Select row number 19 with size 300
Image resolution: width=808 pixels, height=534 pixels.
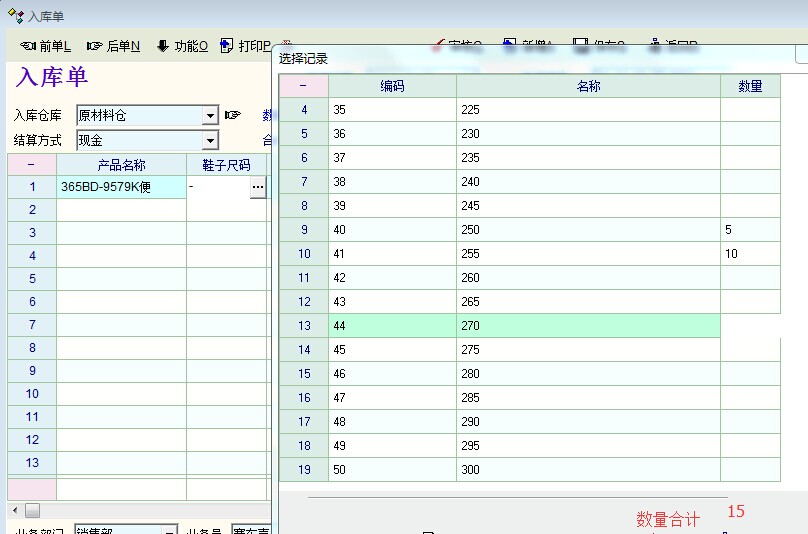click(304, 470)
